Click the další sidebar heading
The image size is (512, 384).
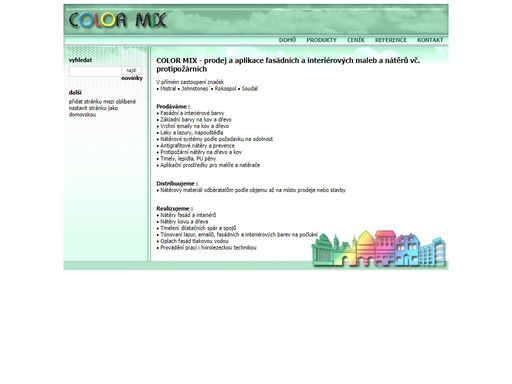[75, 93]
